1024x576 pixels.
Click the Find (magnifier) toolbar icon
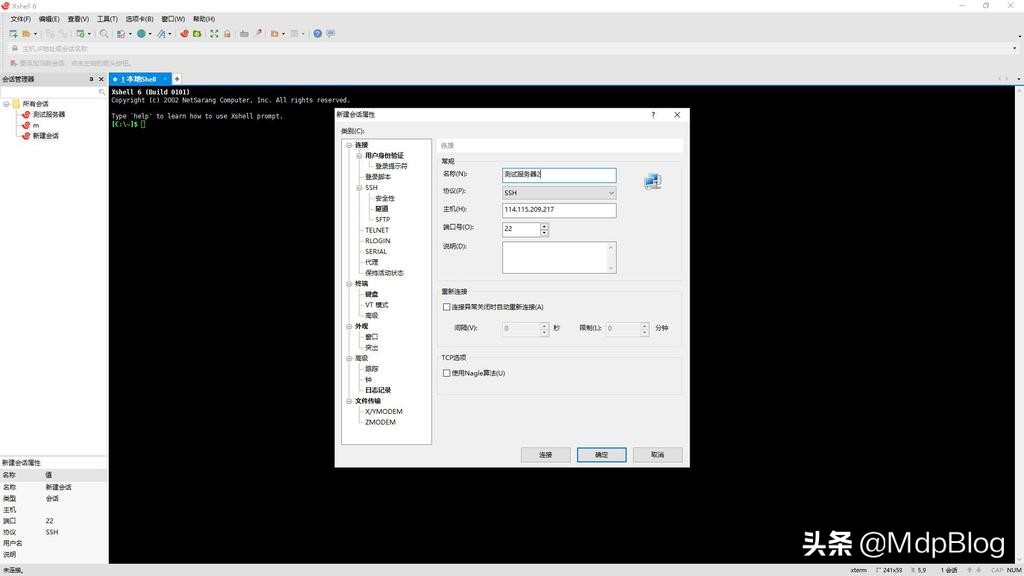click(x=103, y=33)
